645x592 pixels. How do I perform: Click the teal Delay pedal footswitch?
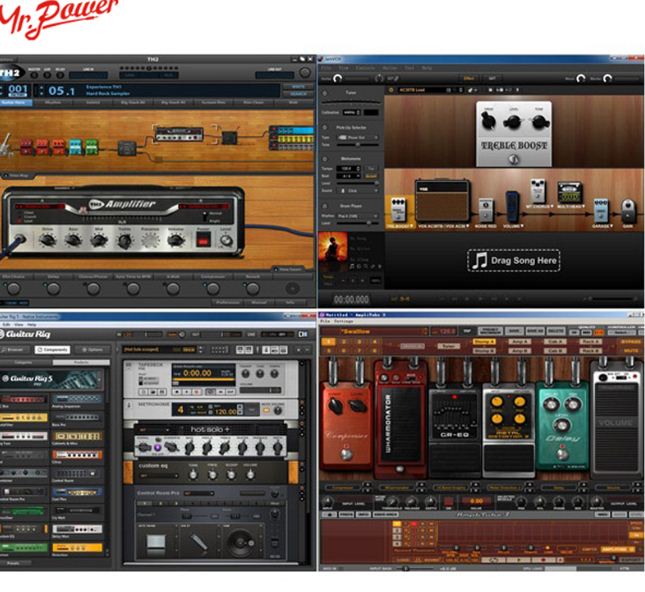[561, 454]
